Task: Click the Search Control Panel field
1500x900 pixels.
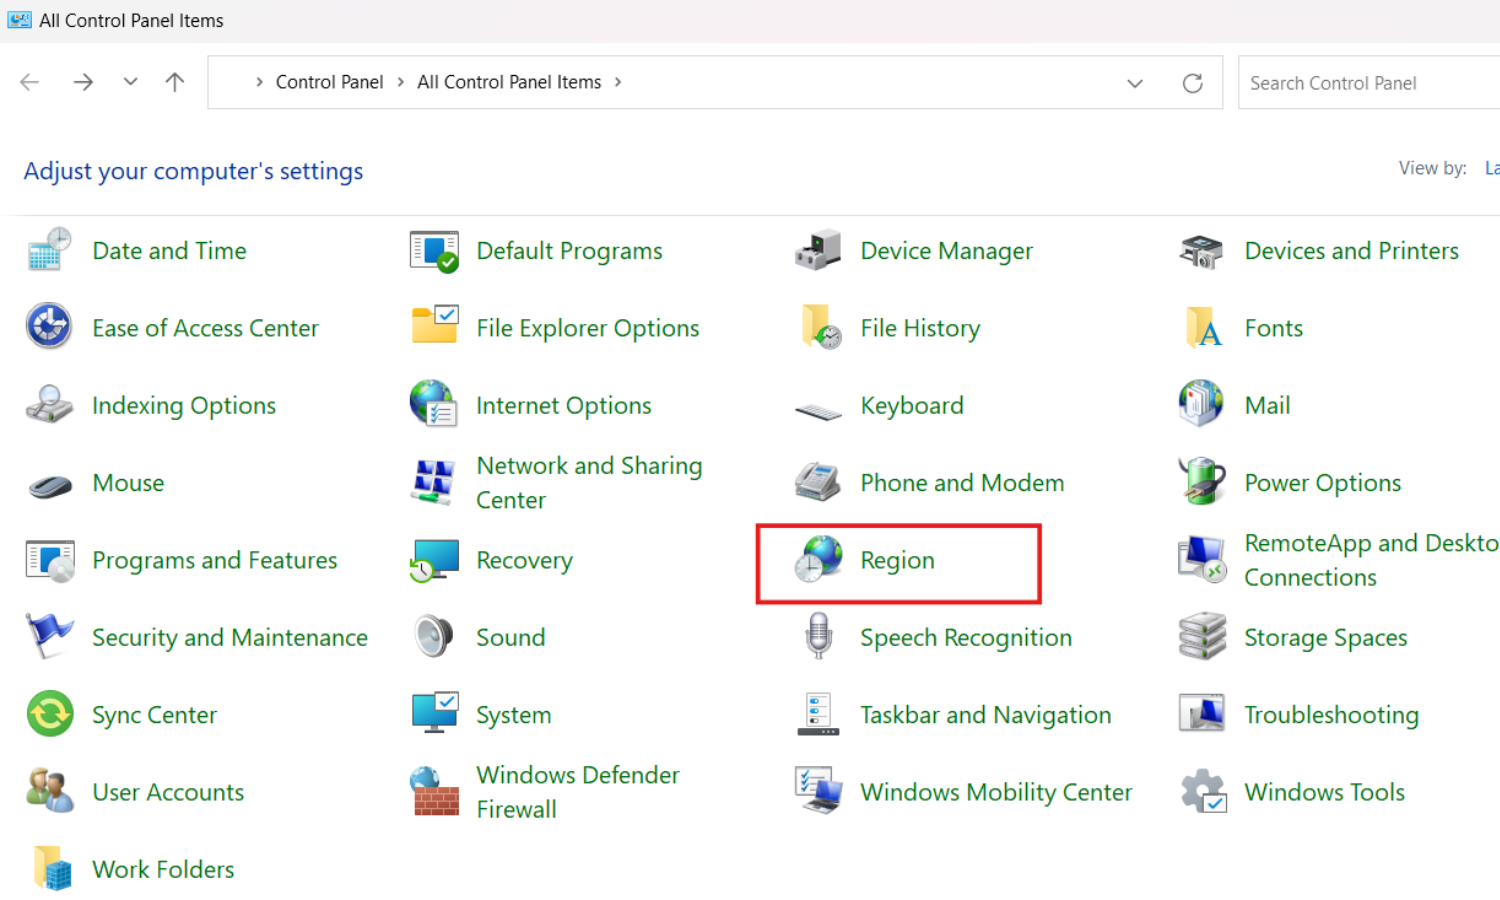Action: (1366, 83)
